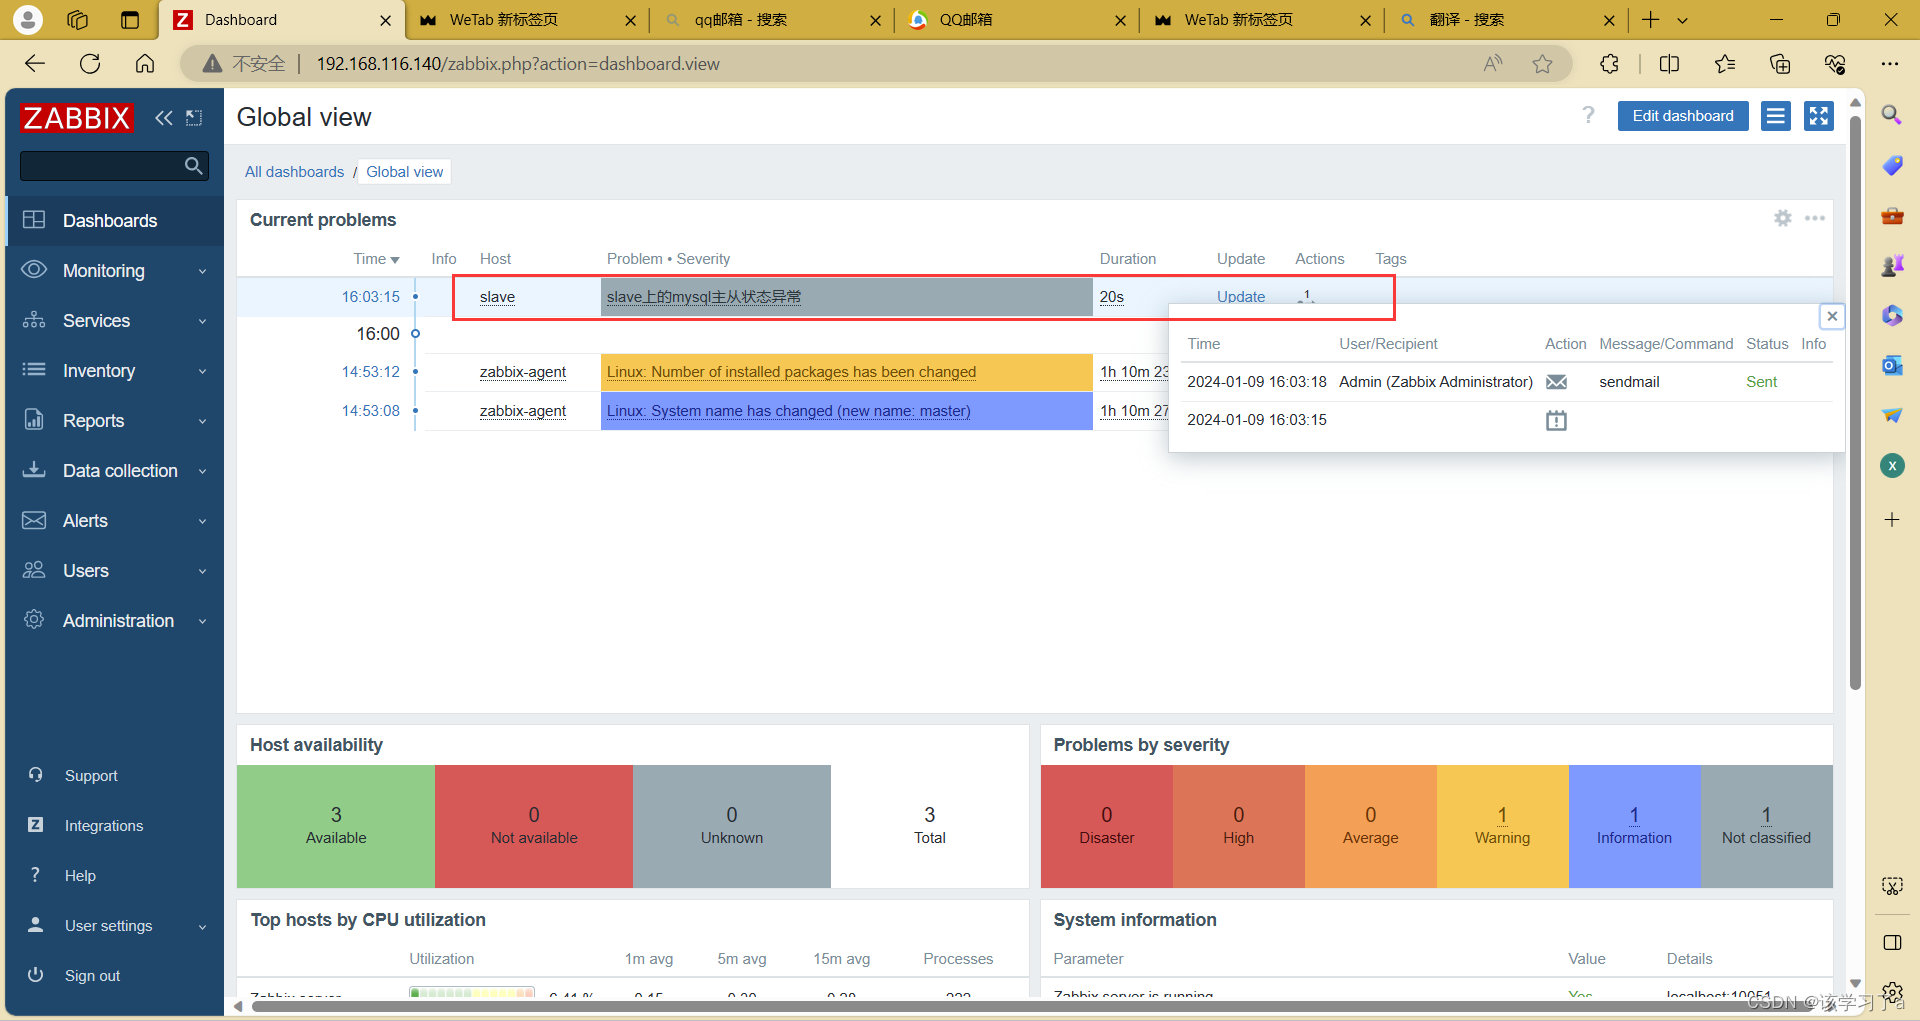
Task: Expand the Alerts menu
Action: [x=115, y=521]
